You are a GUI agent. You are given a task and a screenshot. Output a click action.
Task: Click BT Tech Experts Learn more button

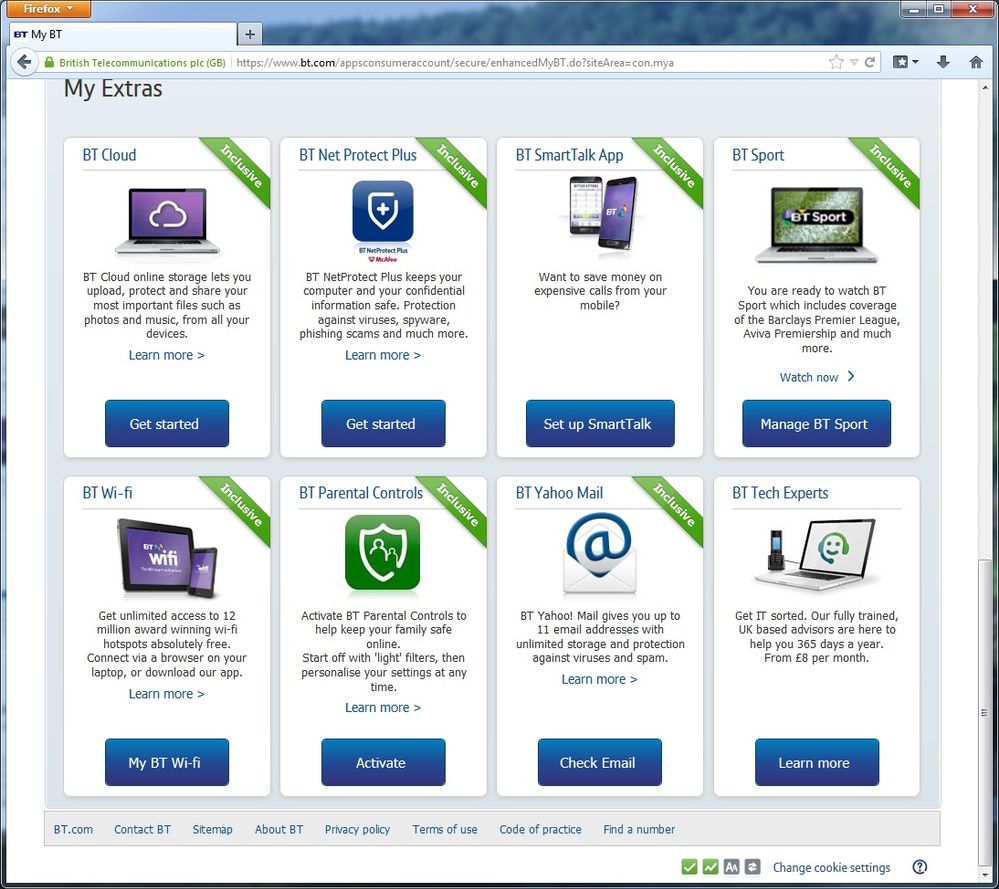click(x=817, y=762)
